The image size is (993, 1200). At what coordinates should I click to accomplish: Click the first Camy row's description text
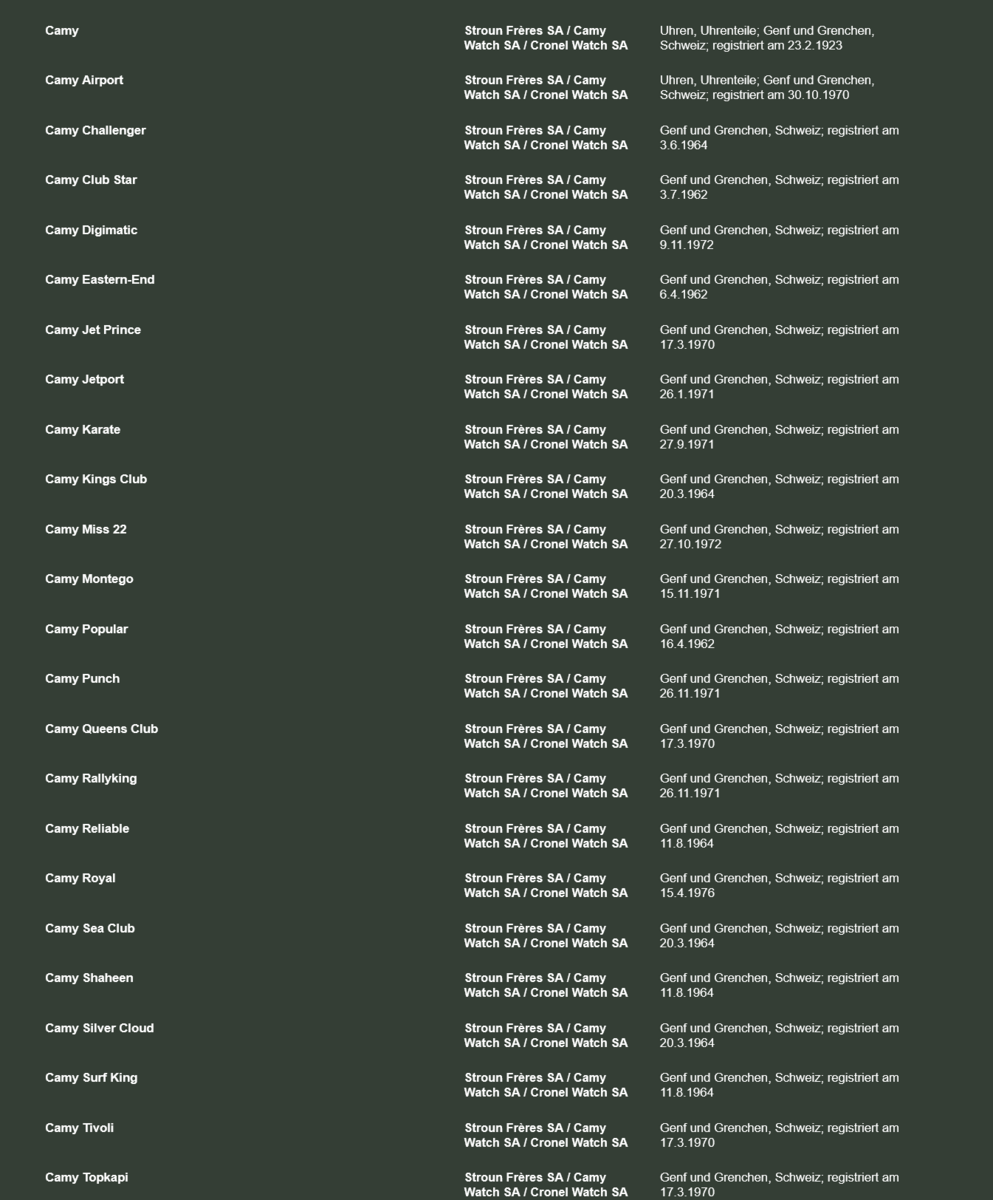[766, 38]
